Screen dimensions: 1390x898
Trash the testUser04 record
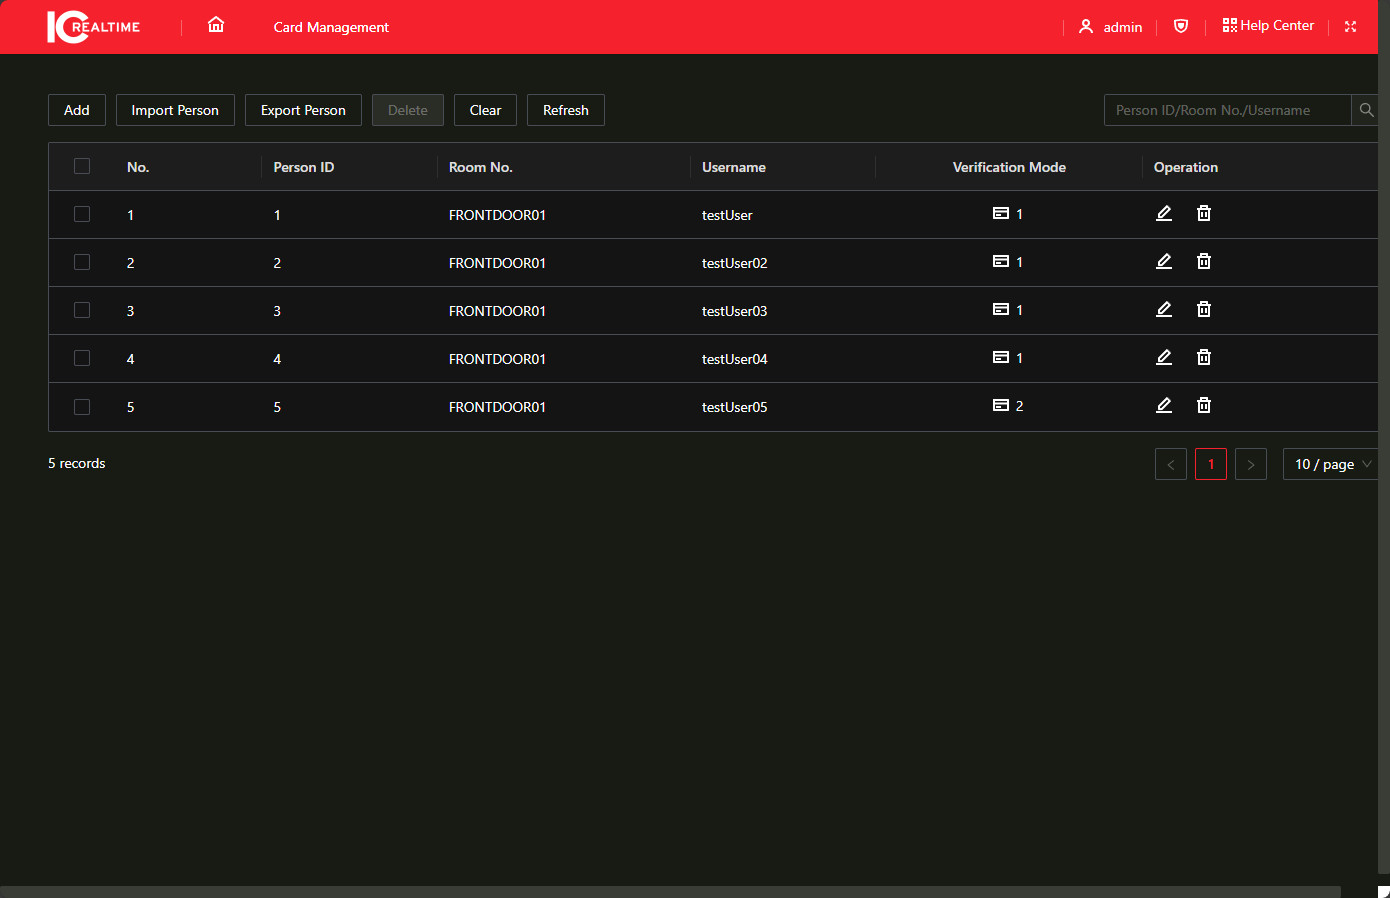click(x=1204, y=357)
